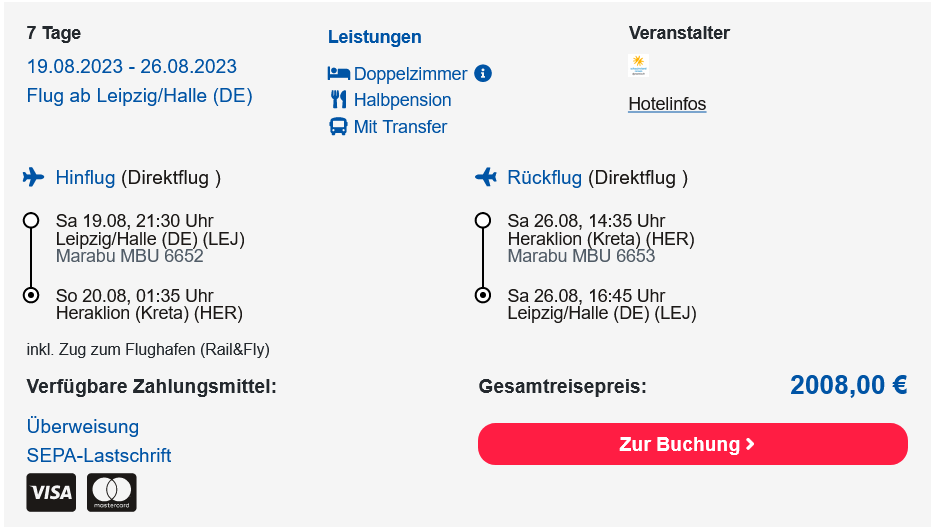Select the Überweisung payment option
This screenshot has width=937, height=531.
(82, 426)
